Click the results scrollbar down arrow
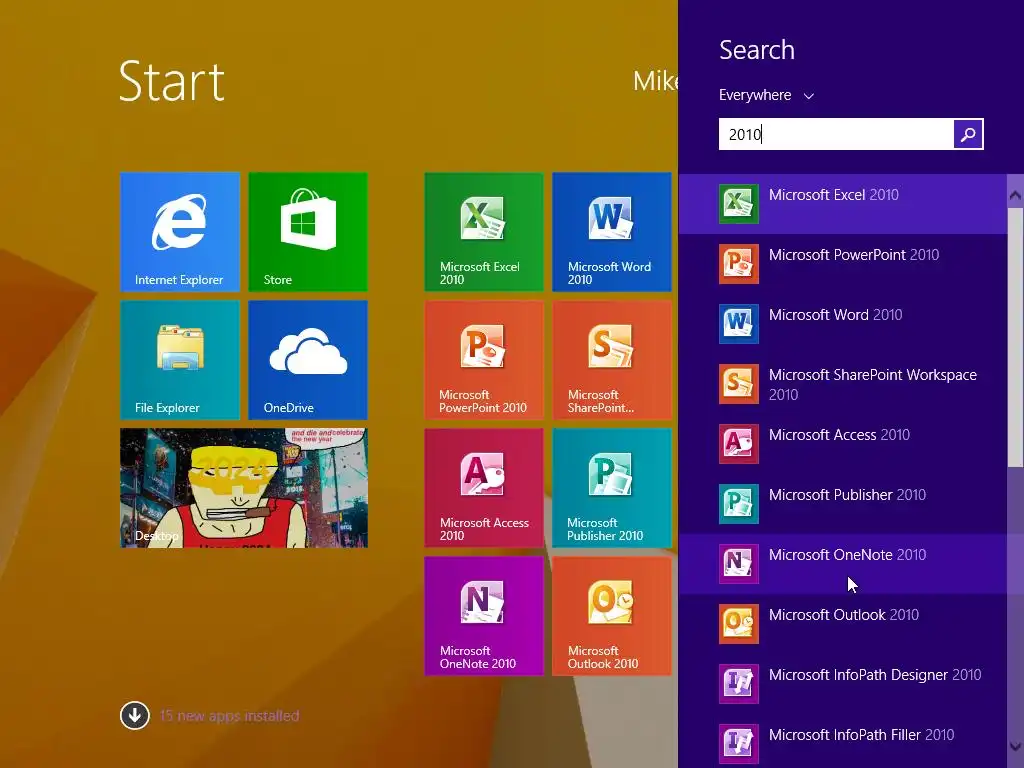This screenshot has height=768, width=1024. (x=1015, y=746)
